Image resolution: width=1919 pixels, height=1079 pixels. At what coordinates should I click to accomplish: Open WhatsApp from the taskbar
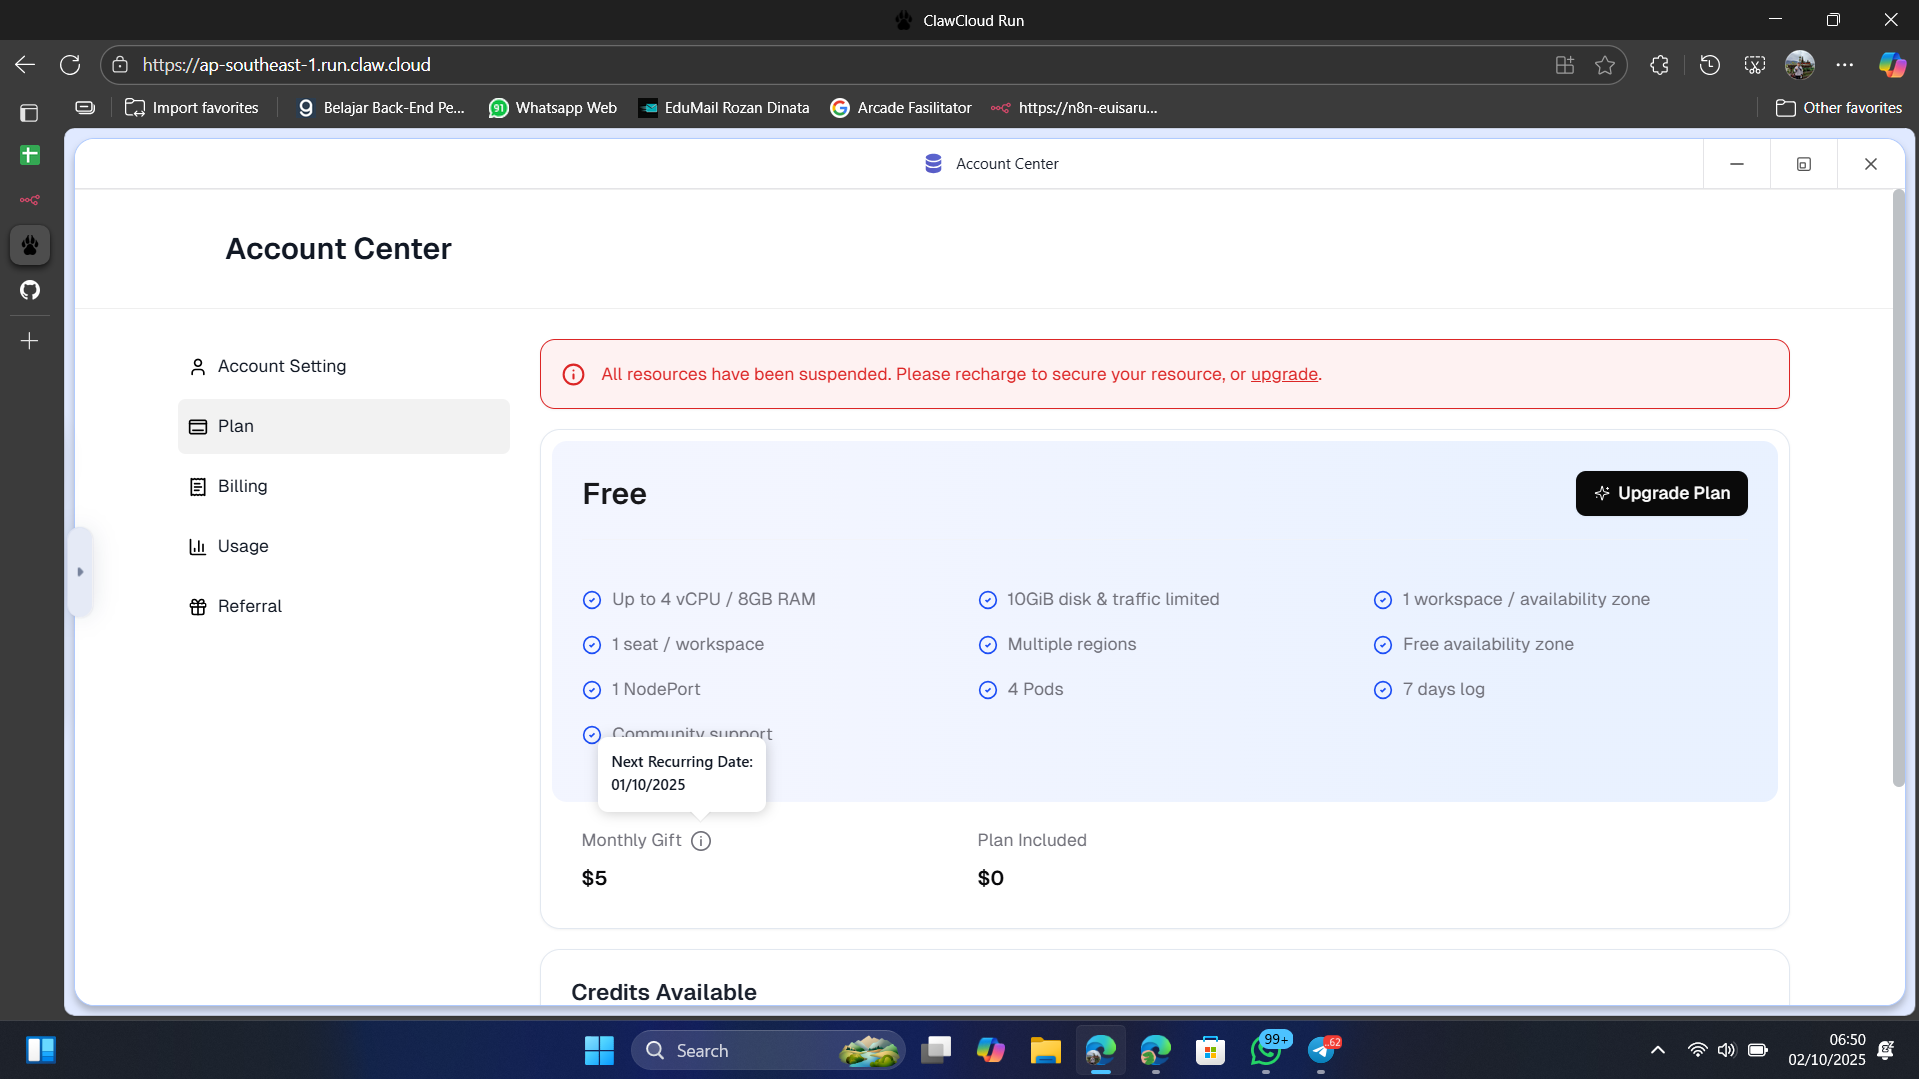[1265, 1050]
